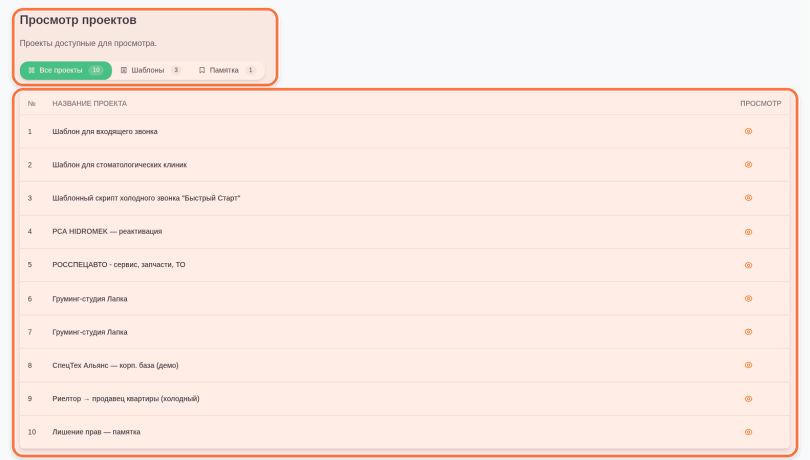Screen dimensions: 810x460
Task: Click eye icon for Шаблон для входящего звонка
Action: pos(748,131)
